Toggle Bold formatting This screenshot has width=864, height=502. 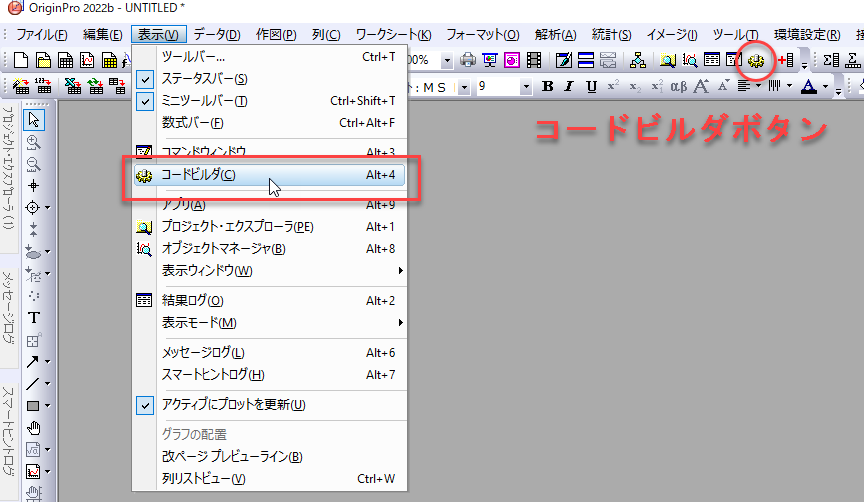tap(548, 87)
